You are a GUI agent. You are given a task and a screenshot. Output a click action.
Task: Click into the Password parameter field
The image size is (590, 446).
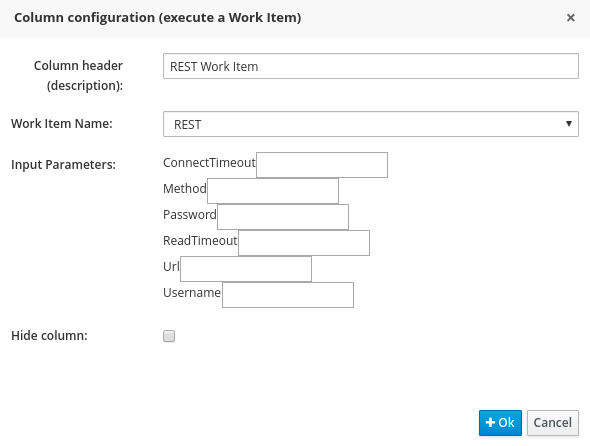(283, 217)
